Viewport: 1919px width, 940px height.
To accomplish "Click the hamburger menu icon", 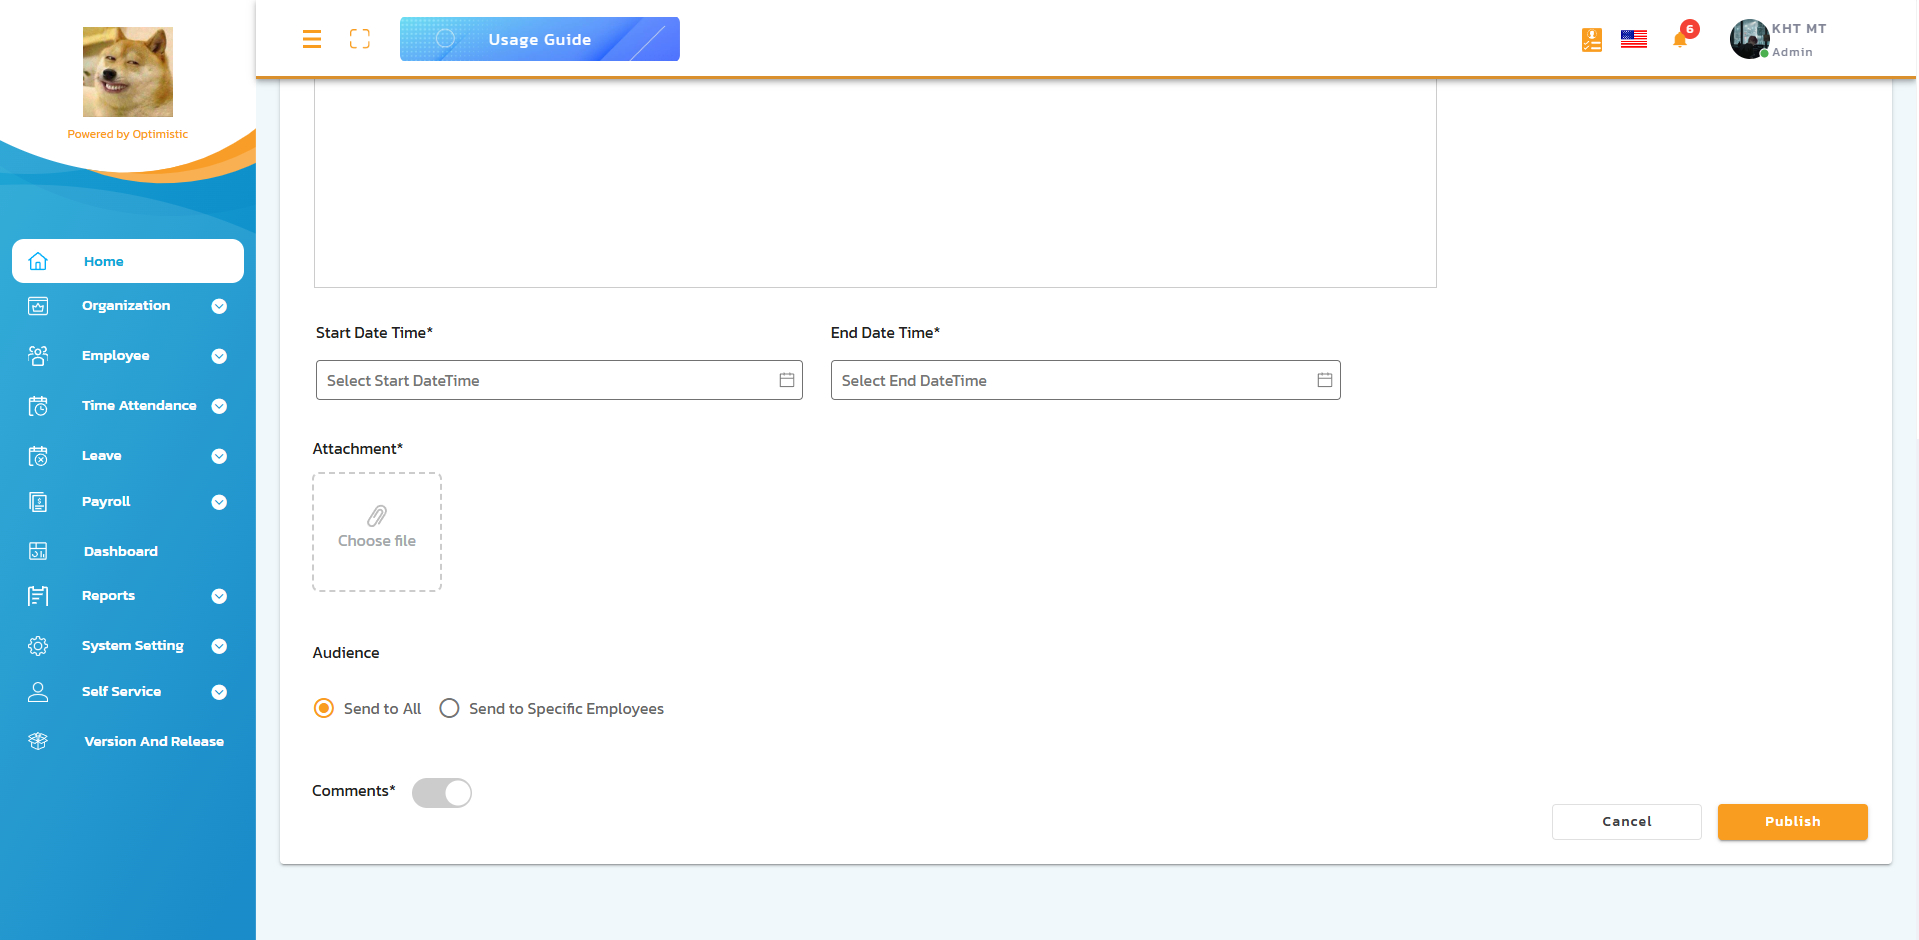I will point(312,39).
